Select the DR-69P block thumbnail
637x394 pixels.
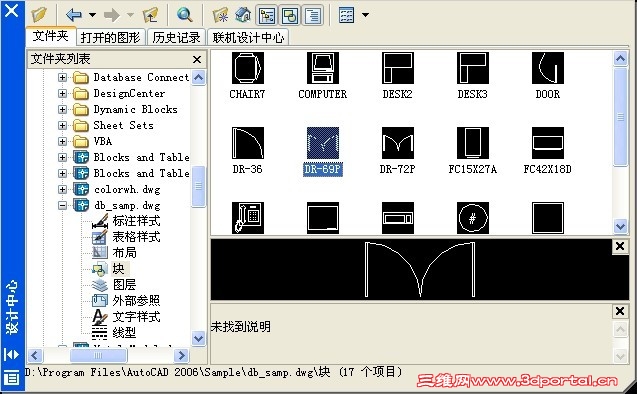[323, 143]
